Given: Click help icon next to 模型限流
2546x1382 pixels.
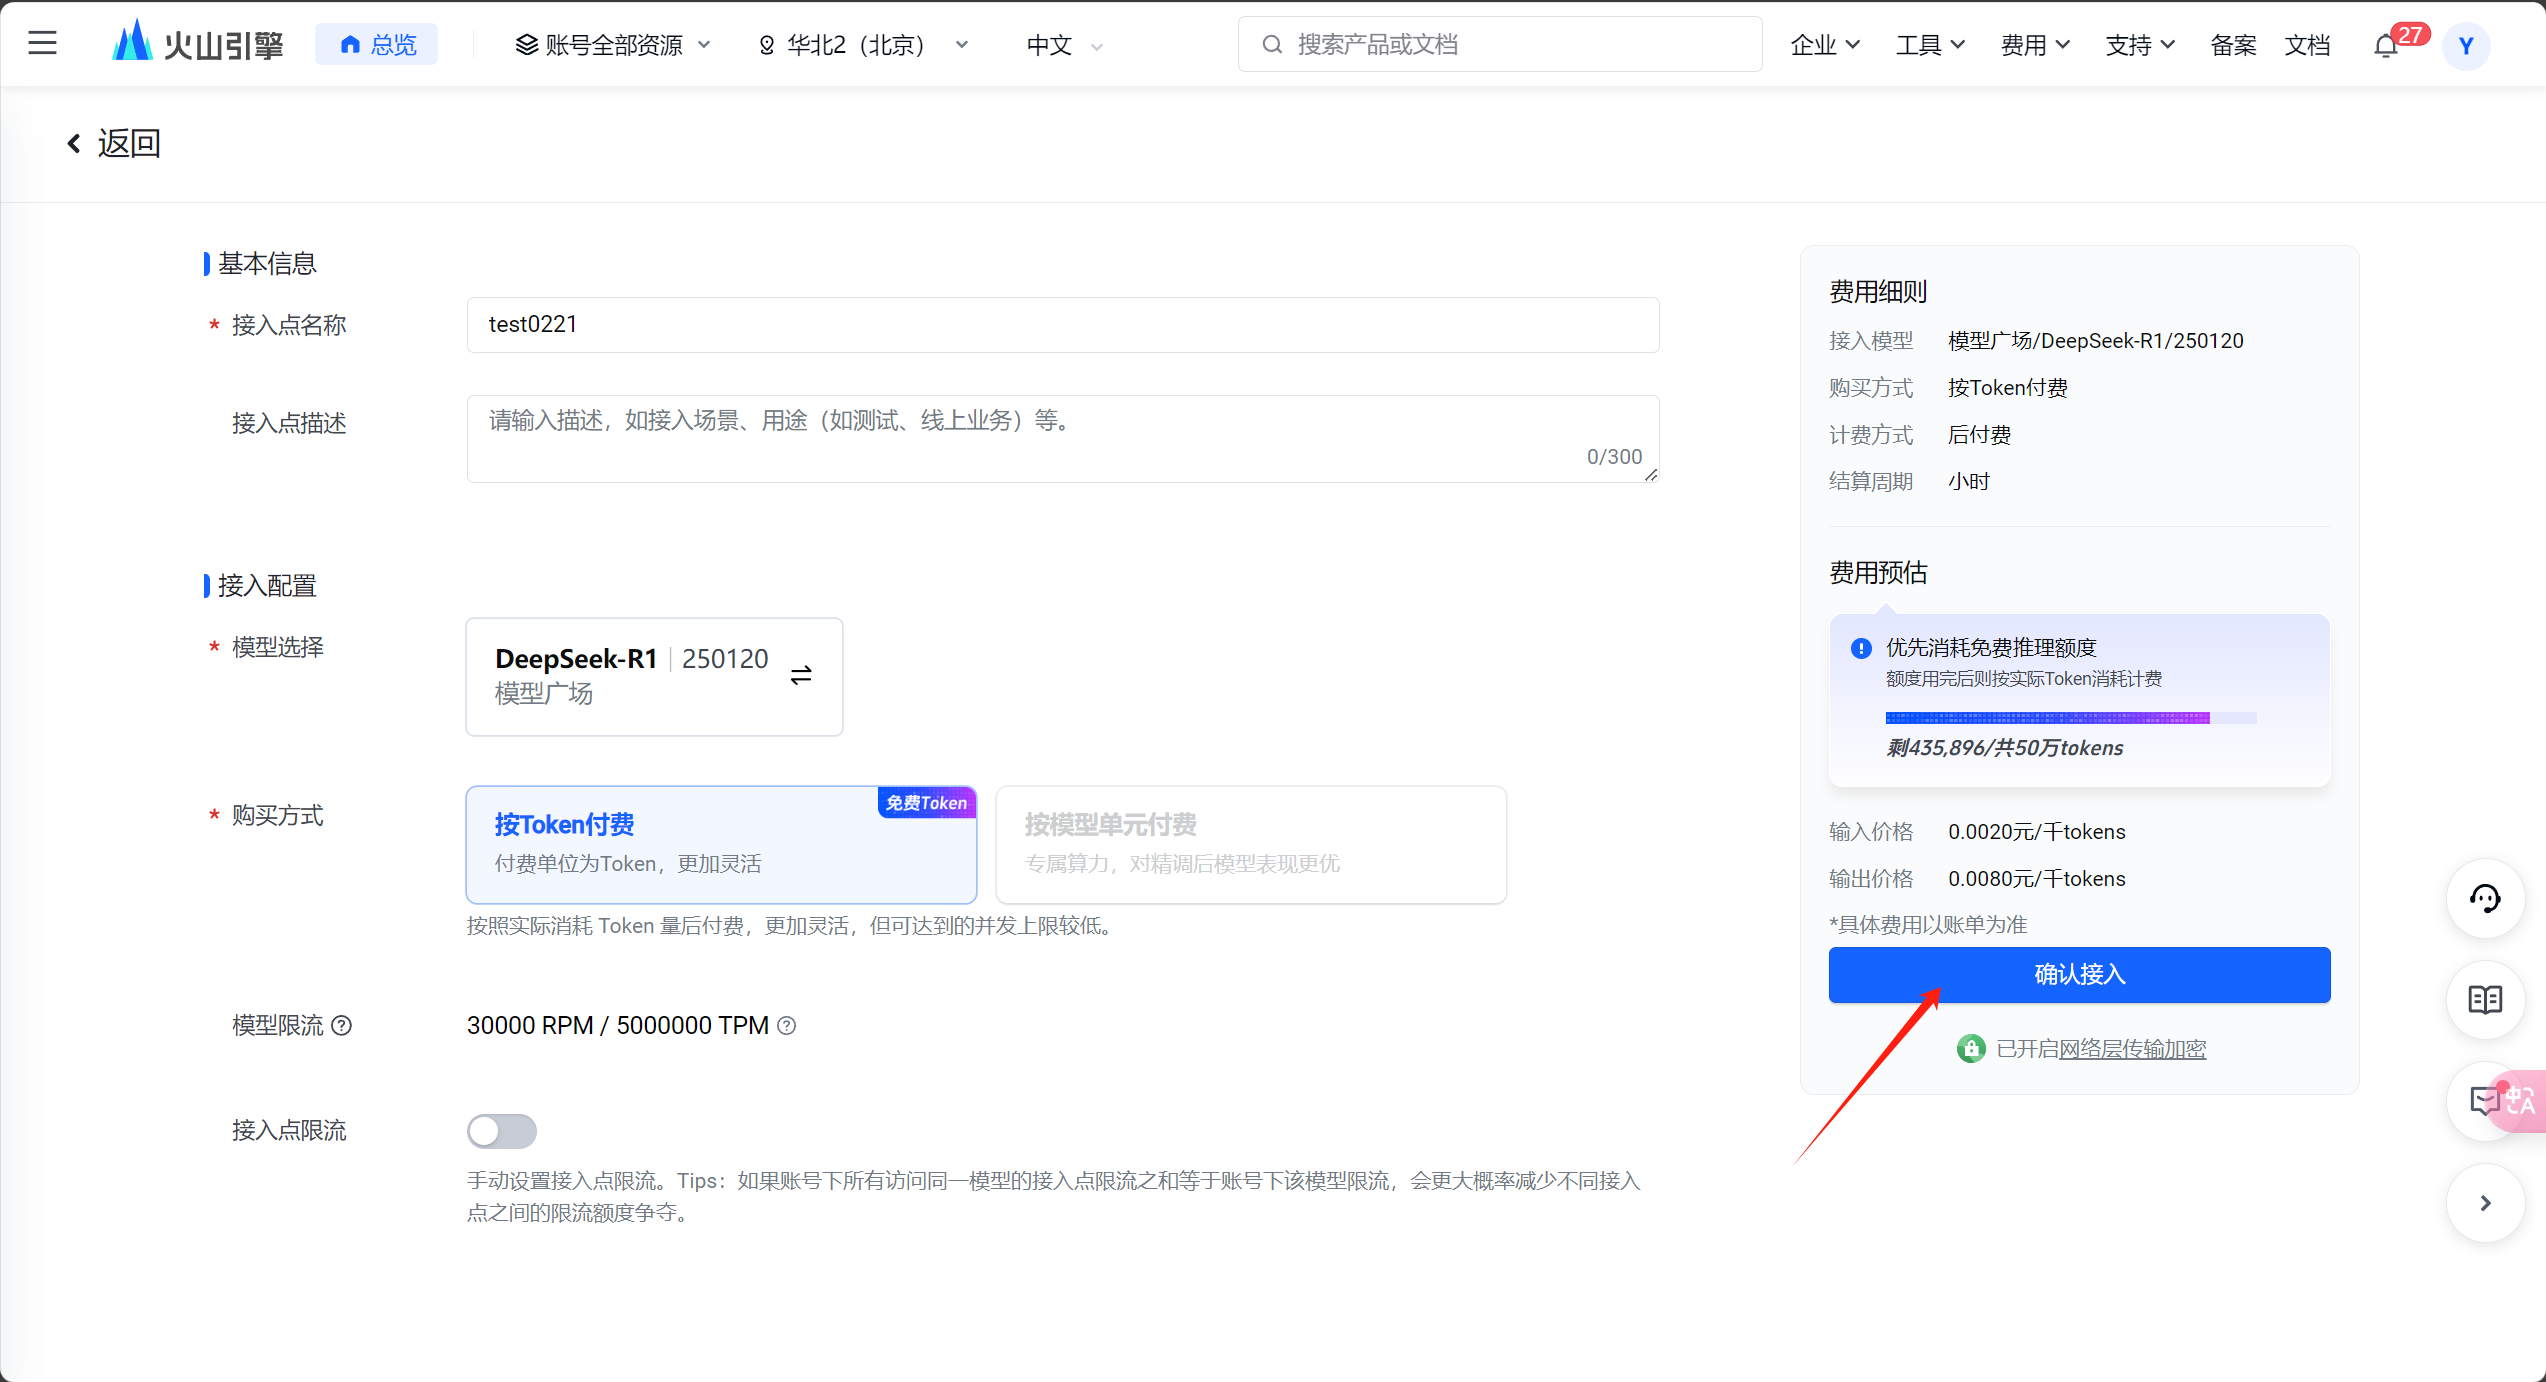Looking at the screenshot, I should coord(342,1025).
